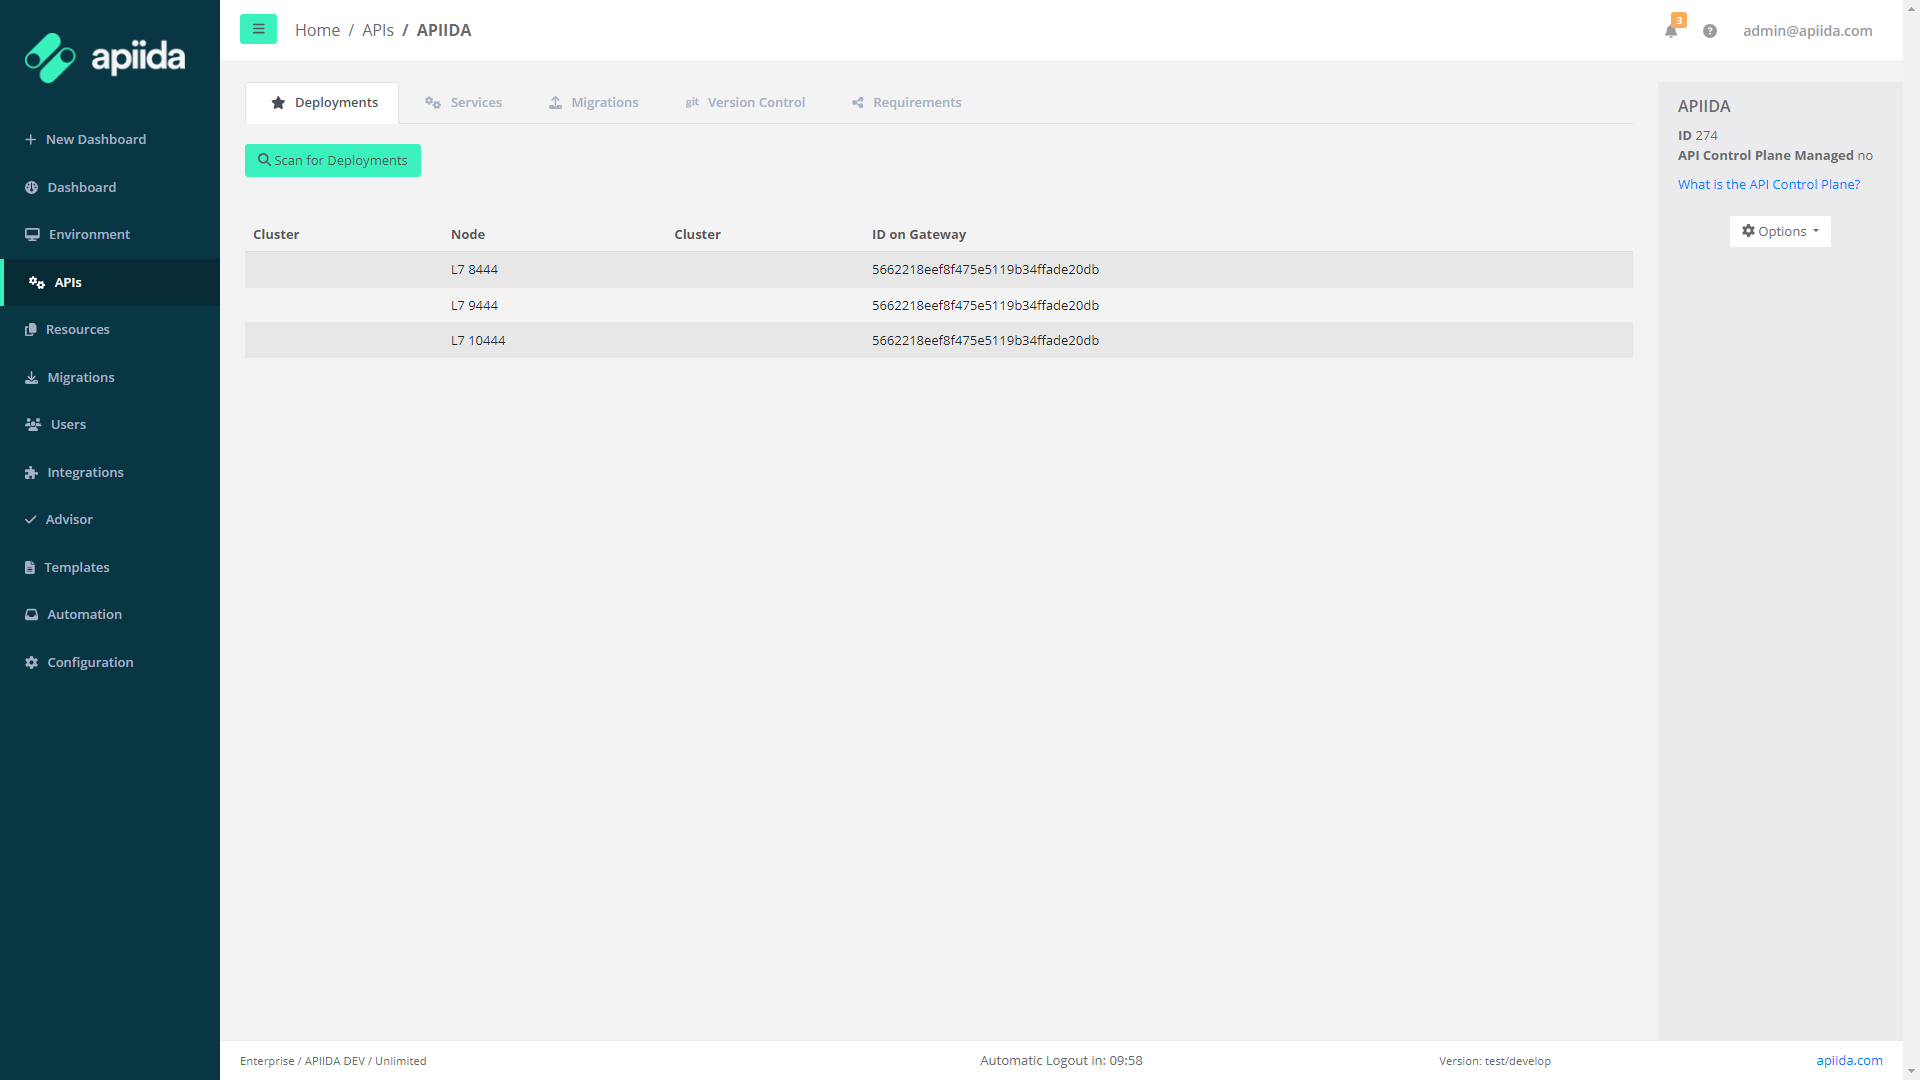This screenshot has height=1080, width=1920.
Task: Click the APIs breadcrumb link
Action: click(x=378, y=30)
